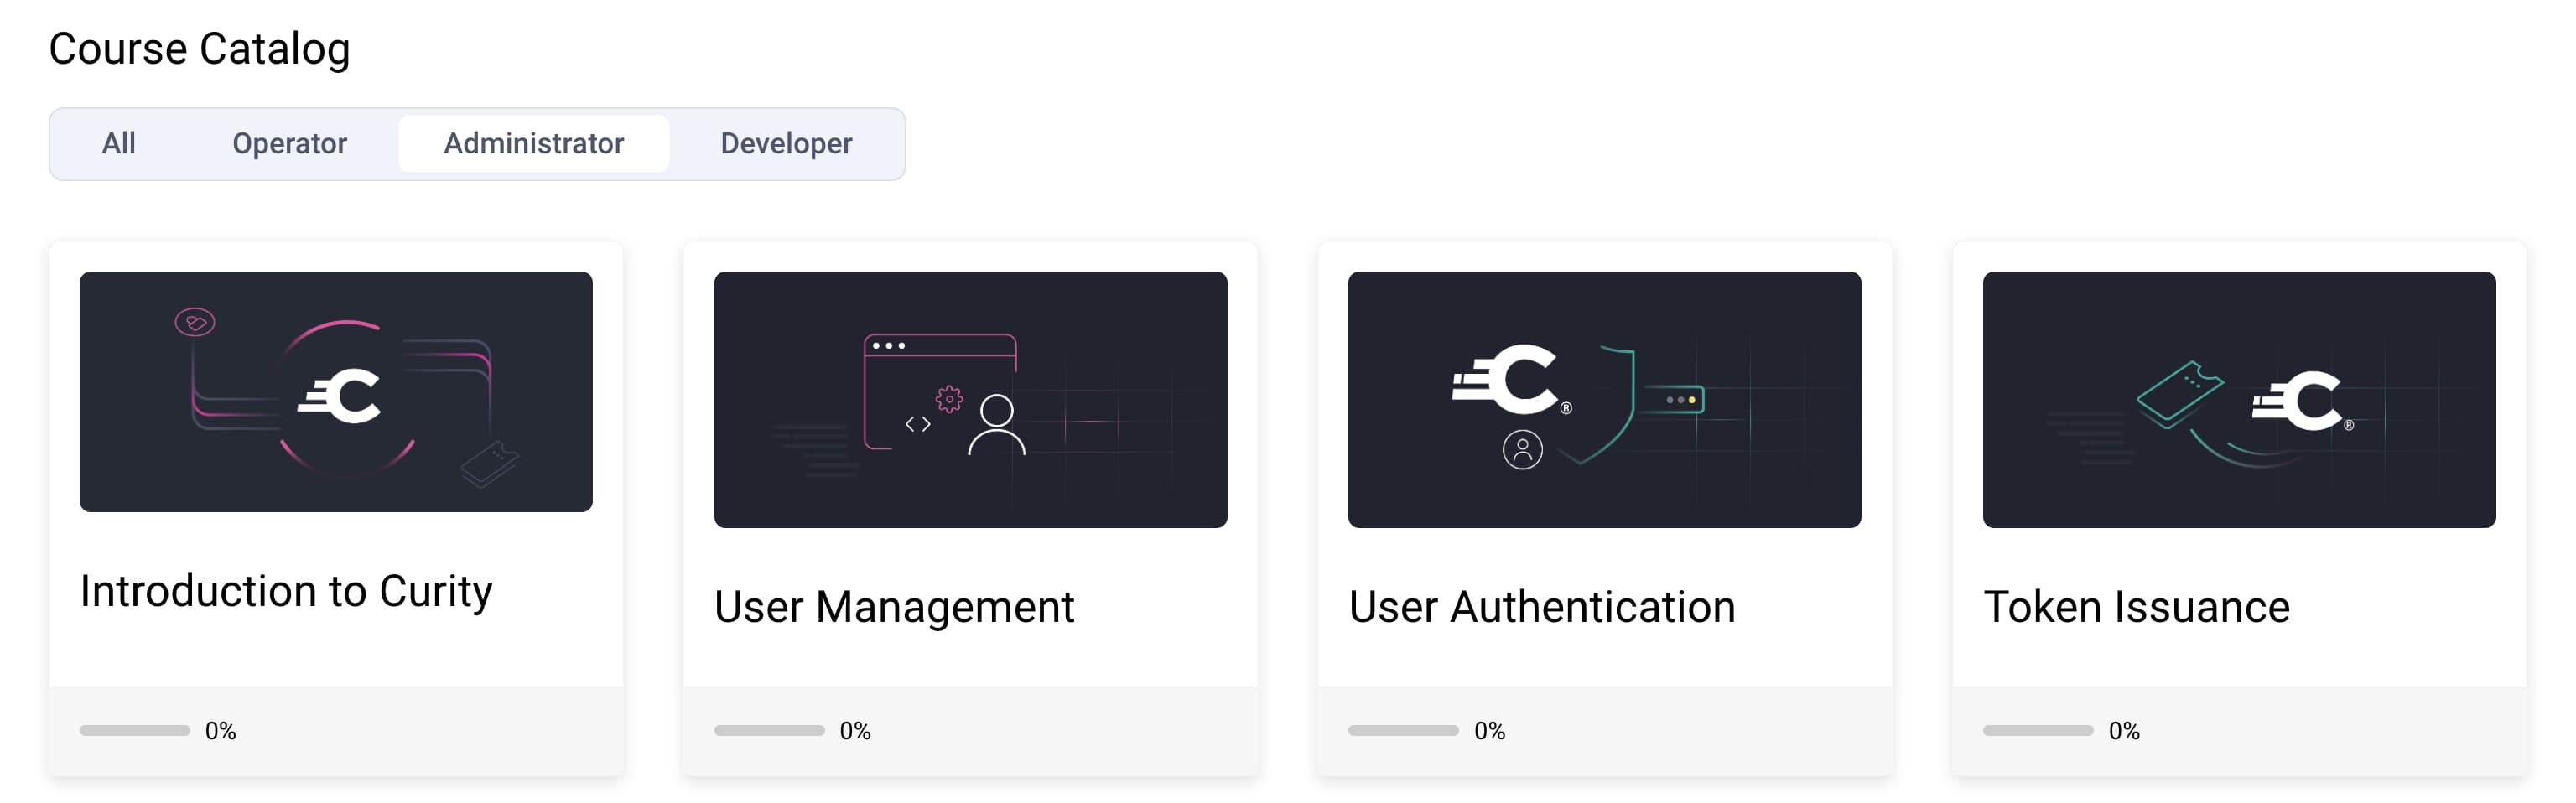Click the Introduction to Curity title

pyautogui.click(x=286, y=591)
